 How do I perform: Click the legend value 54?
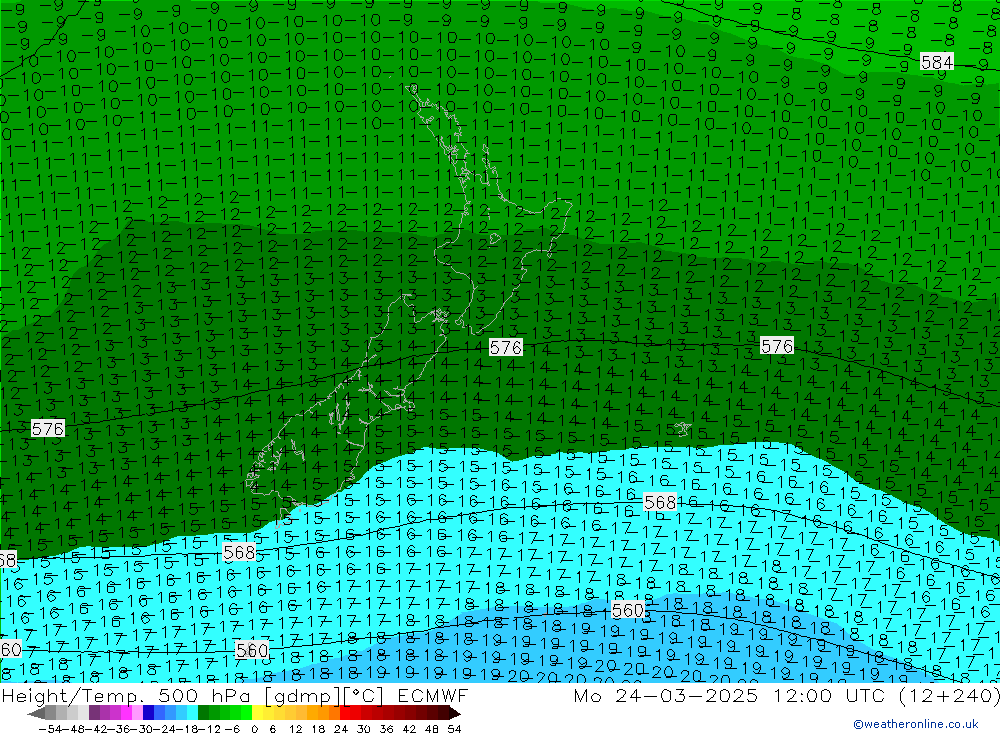pos(454,729)
